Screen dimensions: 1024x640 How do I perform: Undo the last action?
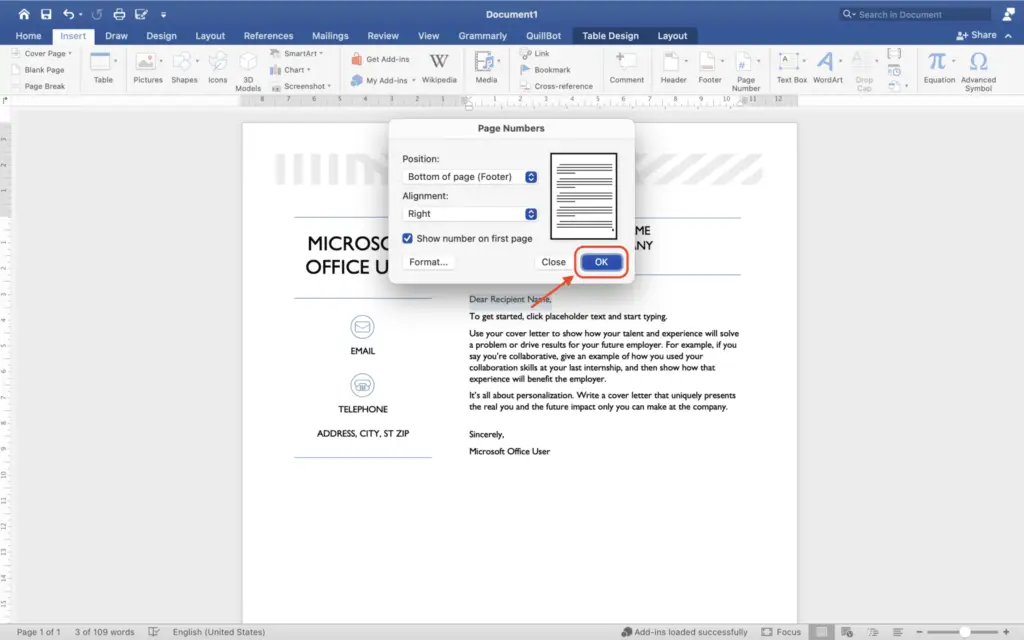click(69, 14)
